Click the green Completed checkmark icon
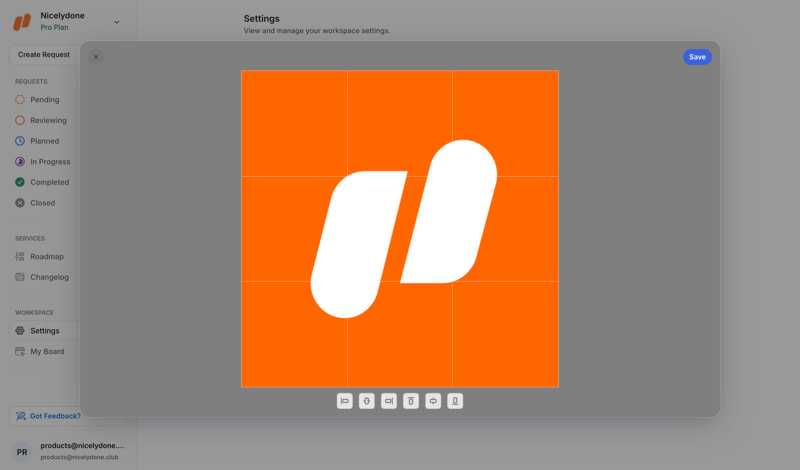 point(20,182)
